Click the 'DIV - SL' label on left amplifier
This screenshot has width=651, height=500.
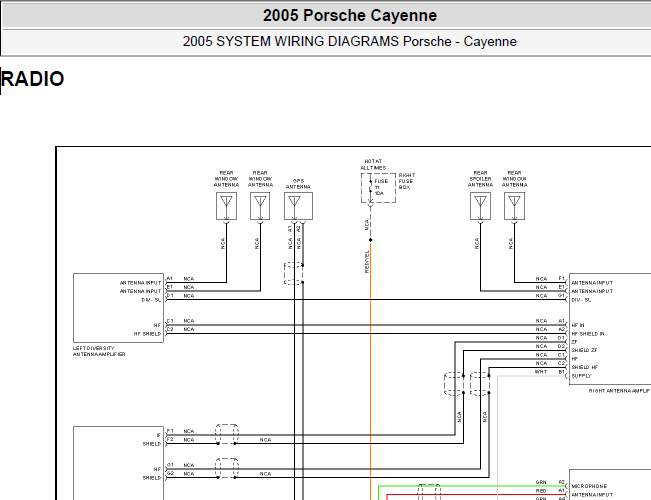[151, 300]
